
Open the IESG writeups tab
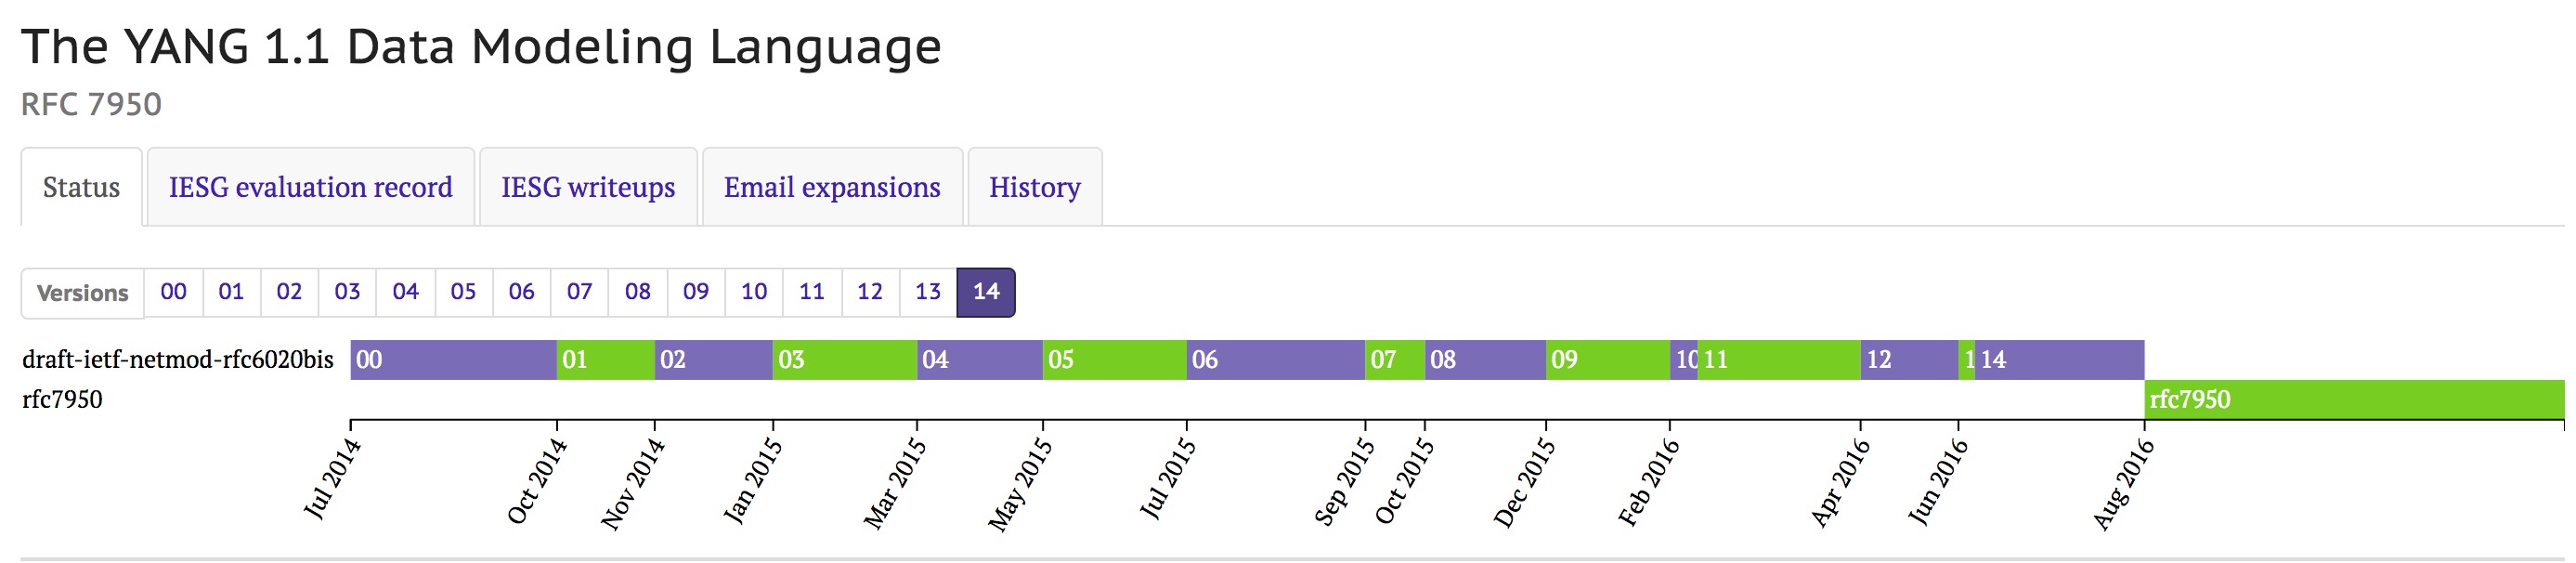588,188
